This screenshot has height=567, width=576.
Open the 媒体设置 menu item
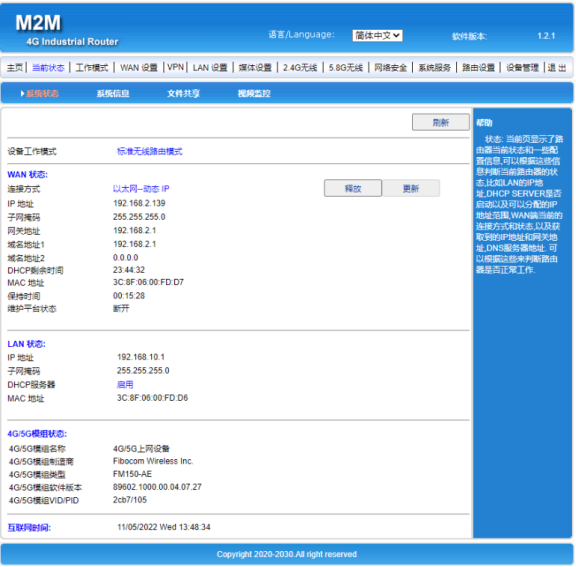point(255,68)
